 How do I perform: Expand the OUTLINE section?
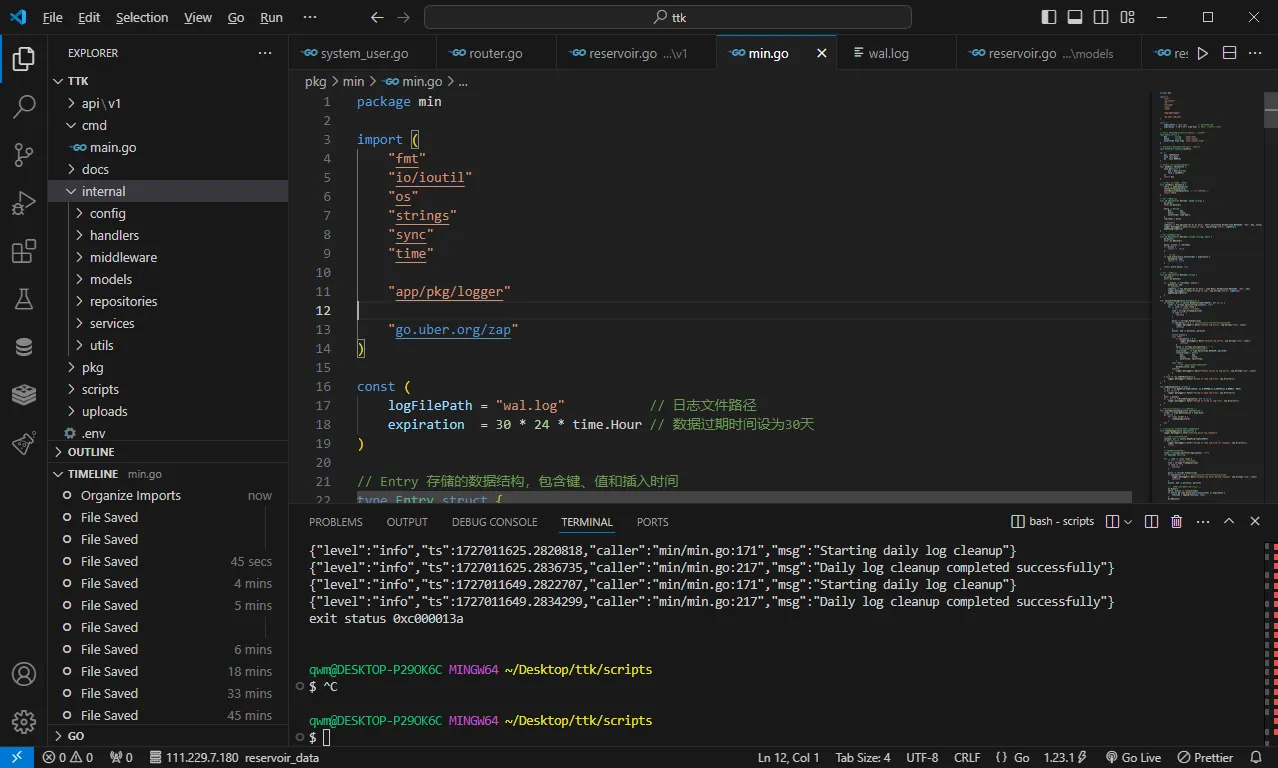[90, 452]
